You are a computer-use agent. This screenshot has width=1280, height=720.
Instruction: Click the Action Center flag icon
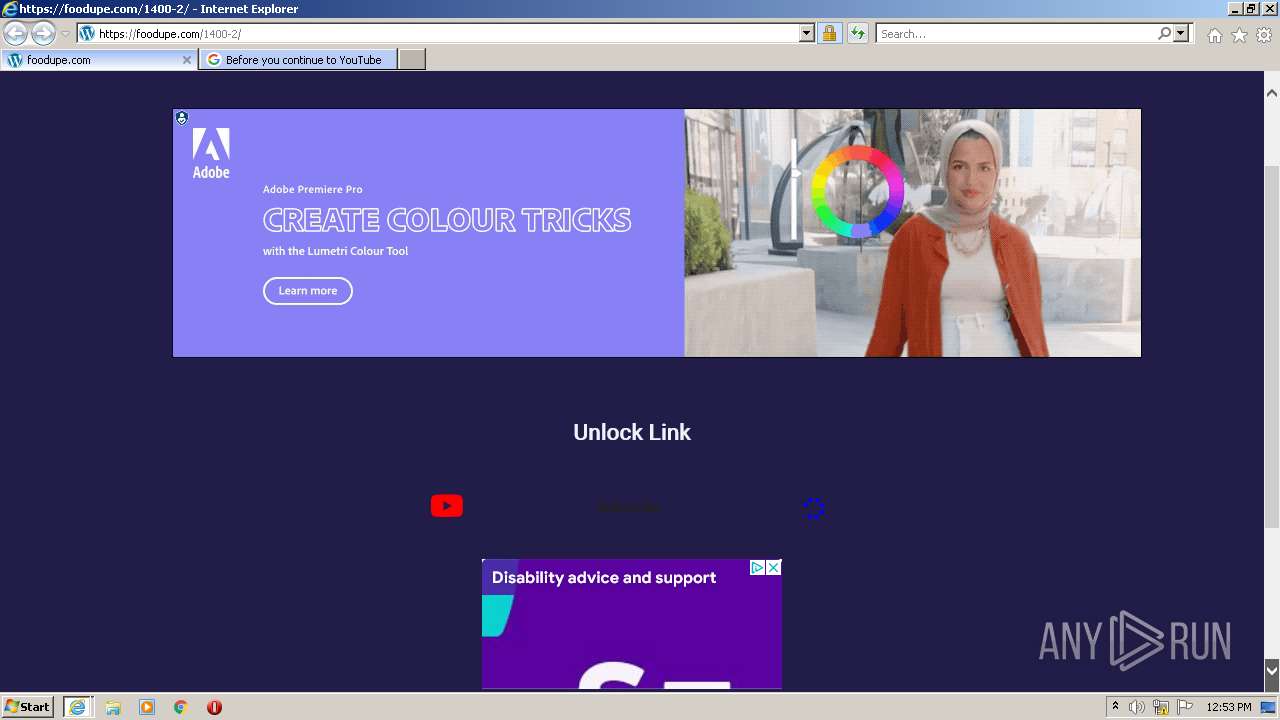coord(1185,707)
